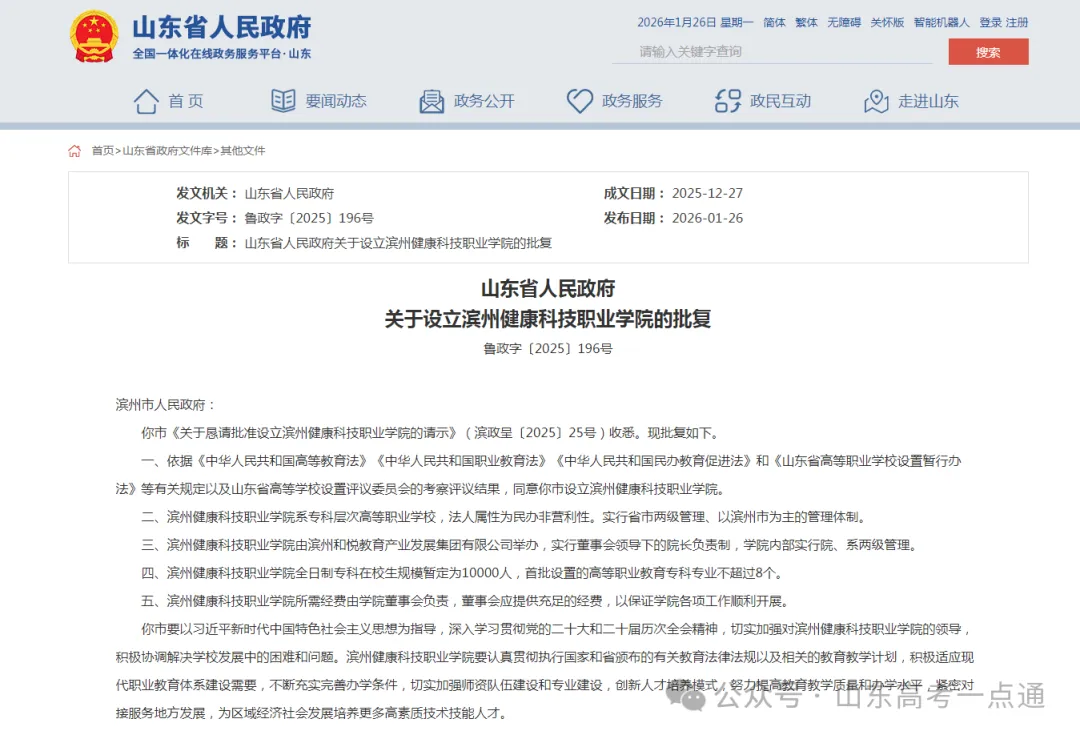Viewport: 1080px width, 739px height.
Task: Click the map pin icon beside 走进山东
Action: pyautogui.click(x=876, y=101)
